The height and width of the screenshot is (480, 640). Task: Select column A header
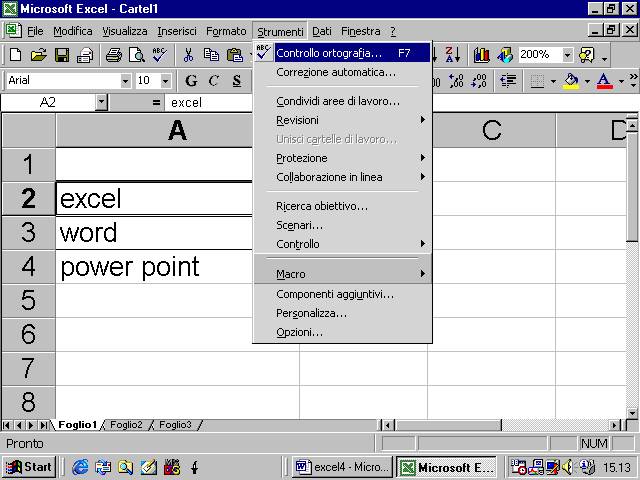coord(178,131)
